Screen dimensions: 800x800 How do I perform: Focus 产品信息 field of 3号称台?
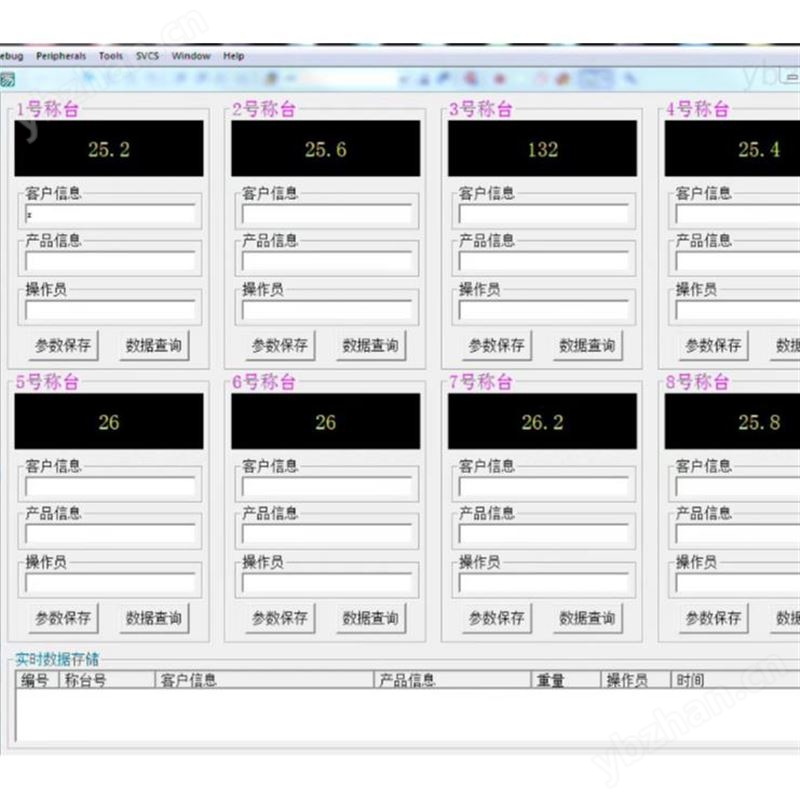click(544, 261)
